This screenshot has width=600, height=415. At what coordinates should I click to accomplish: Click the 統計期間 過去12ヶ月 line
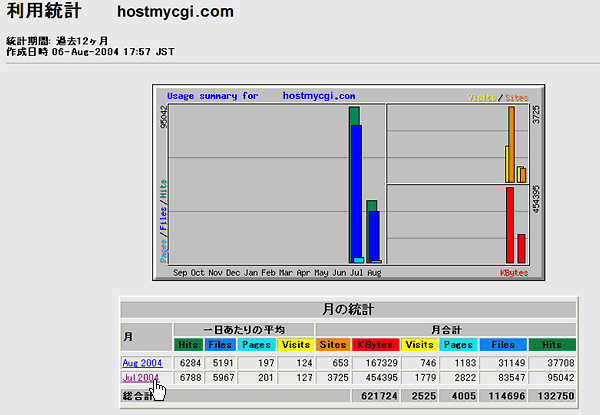tap(57, 41)
